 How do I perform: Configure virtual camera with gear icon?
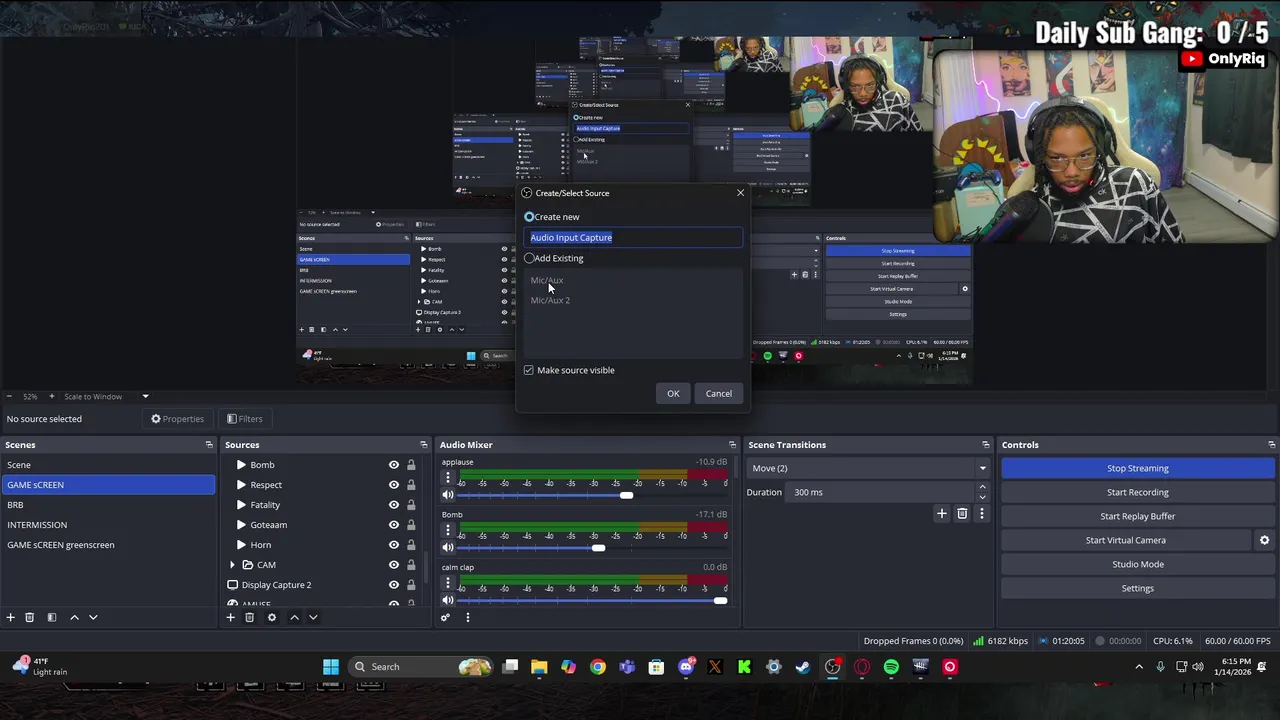pyautogui.click(x=1264, y=540)
